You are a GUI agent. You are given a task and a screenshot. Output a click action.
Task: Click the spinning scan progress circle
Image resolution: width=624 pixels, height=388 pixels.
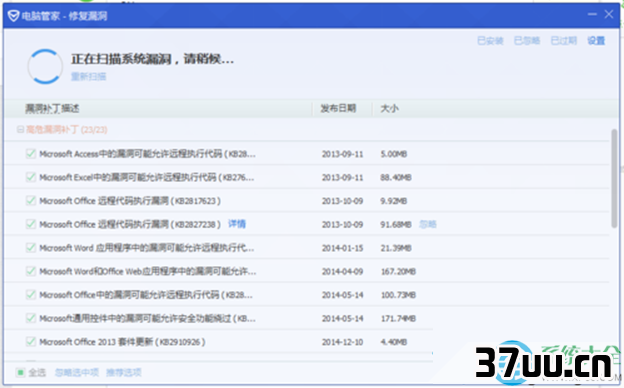45,66
